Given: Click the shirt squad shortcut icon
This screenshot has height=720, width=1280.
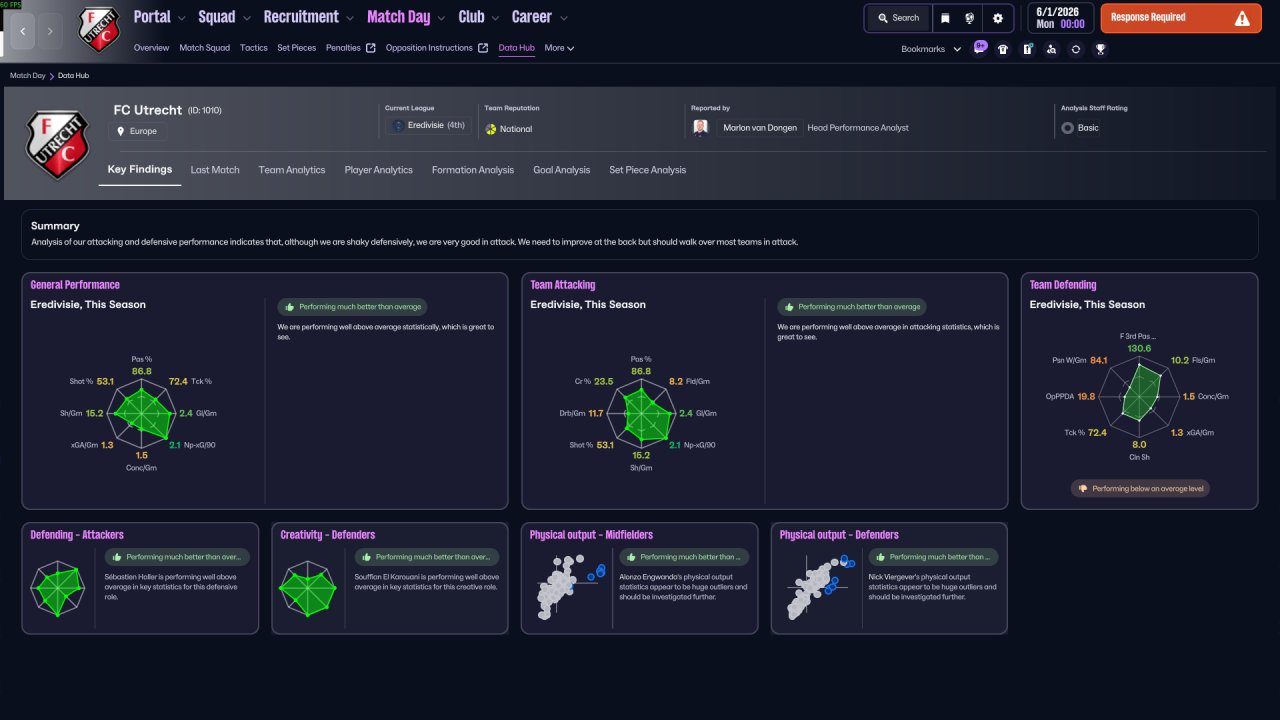Looking at the screenshot, I should (x=1003, y=49).
